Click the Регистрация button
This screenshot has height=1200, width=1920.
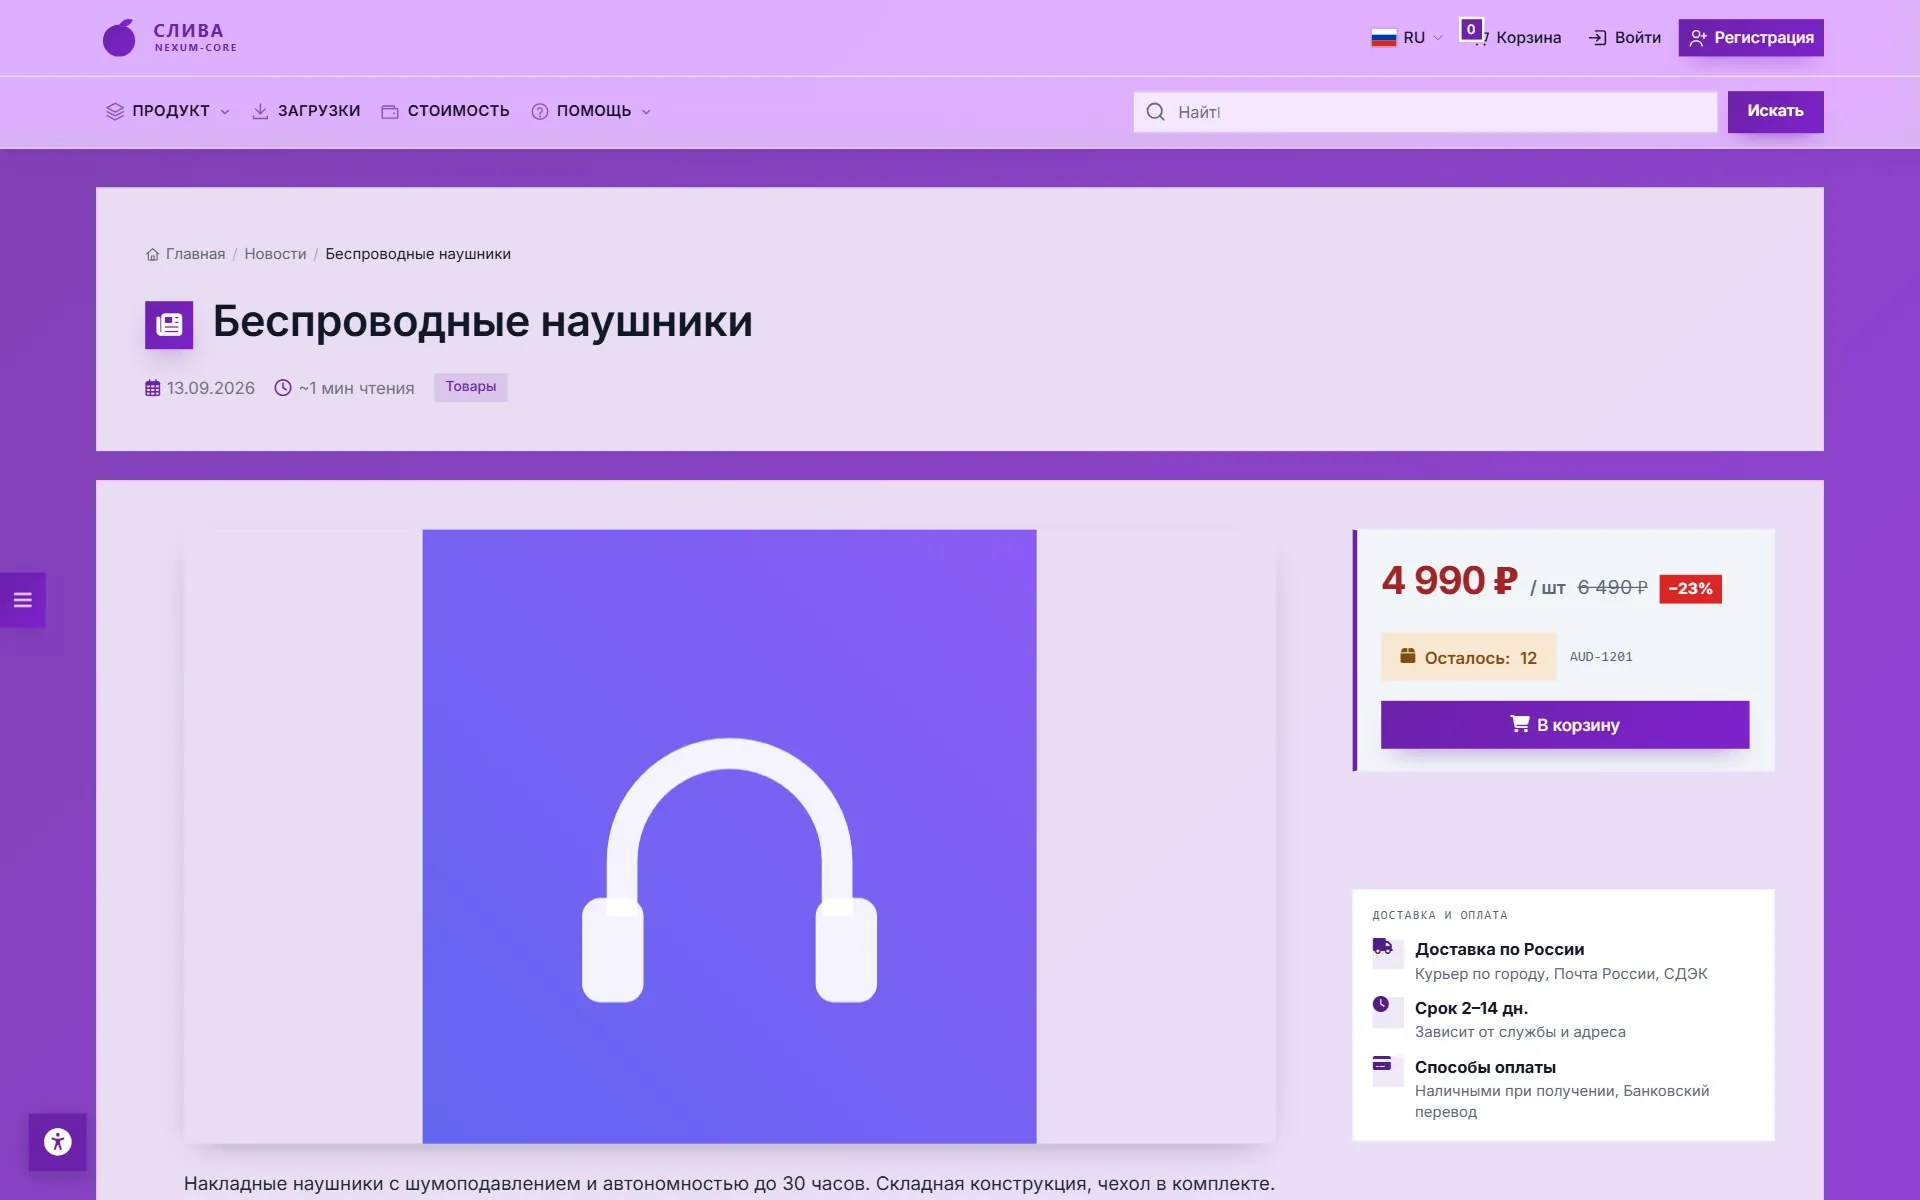pyautogui.click(x=1751, y=38)
